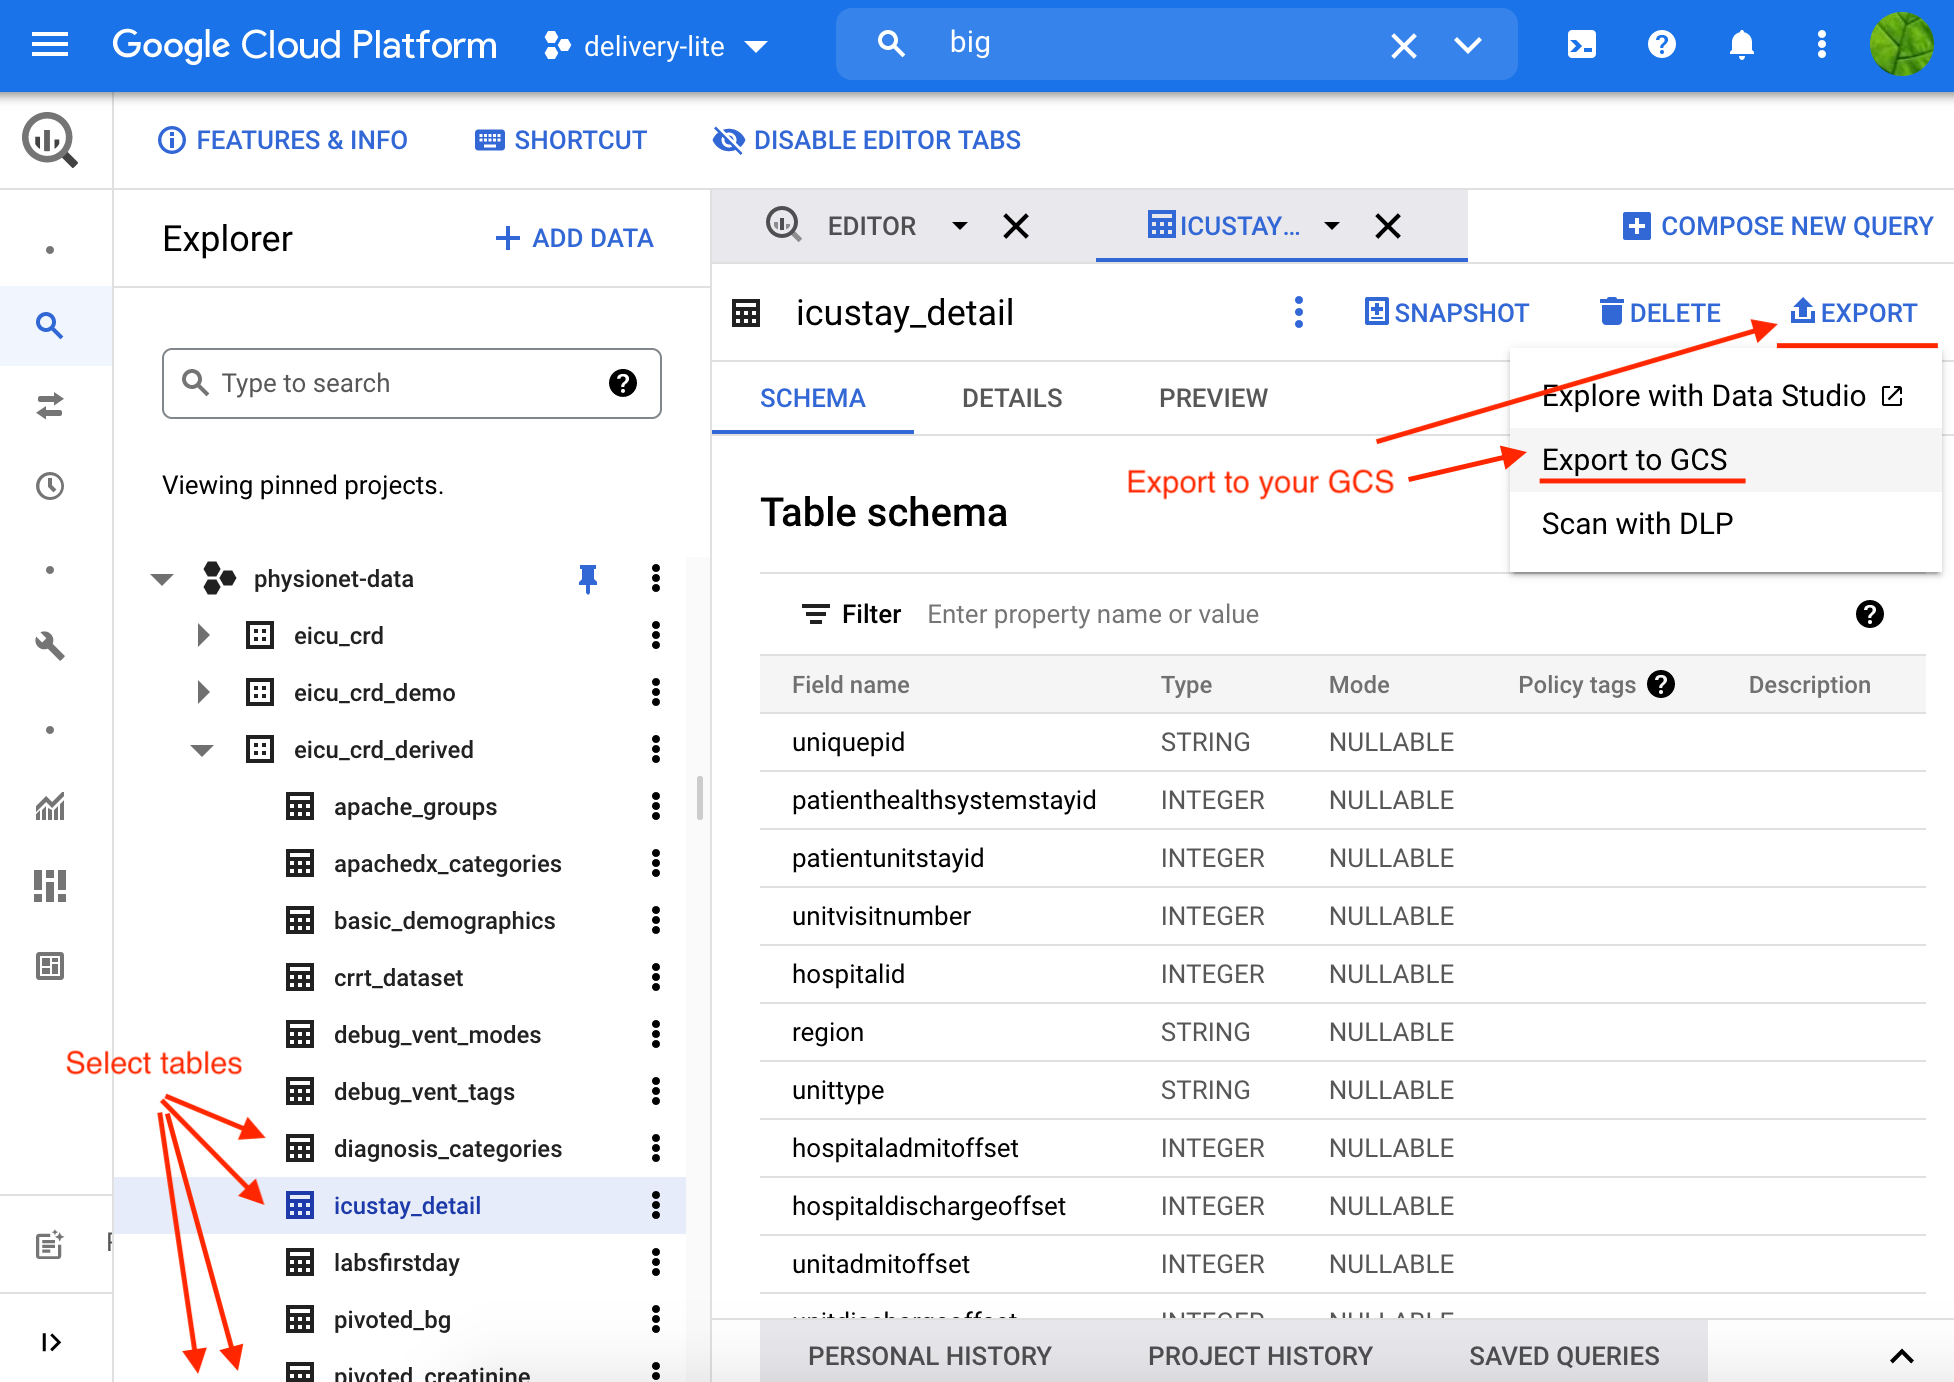This screenshot has height=1382, width=1954.
Task: Unpin the physionet-data project
Action: pos(588,578)
